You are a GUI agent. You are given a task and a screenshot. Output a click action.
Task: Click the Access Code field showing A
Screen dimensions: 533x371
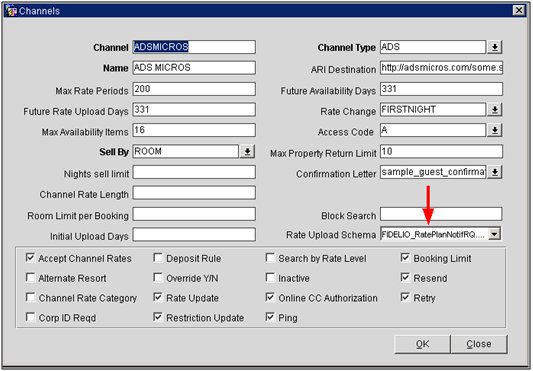(433, 130)
